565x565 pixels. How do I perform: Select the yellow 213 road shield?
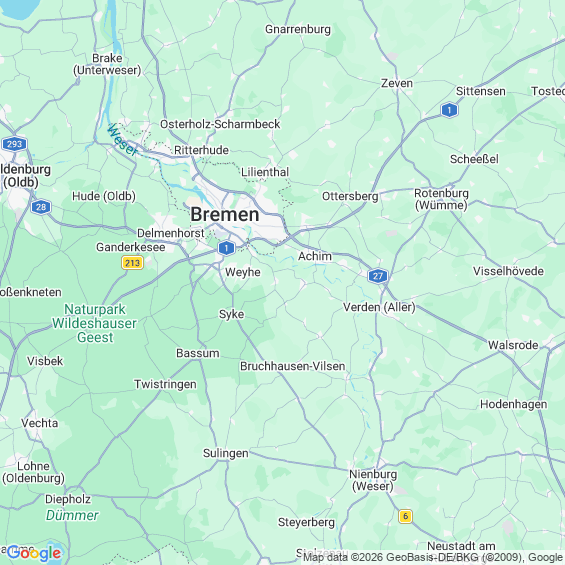tap(132, 262)
